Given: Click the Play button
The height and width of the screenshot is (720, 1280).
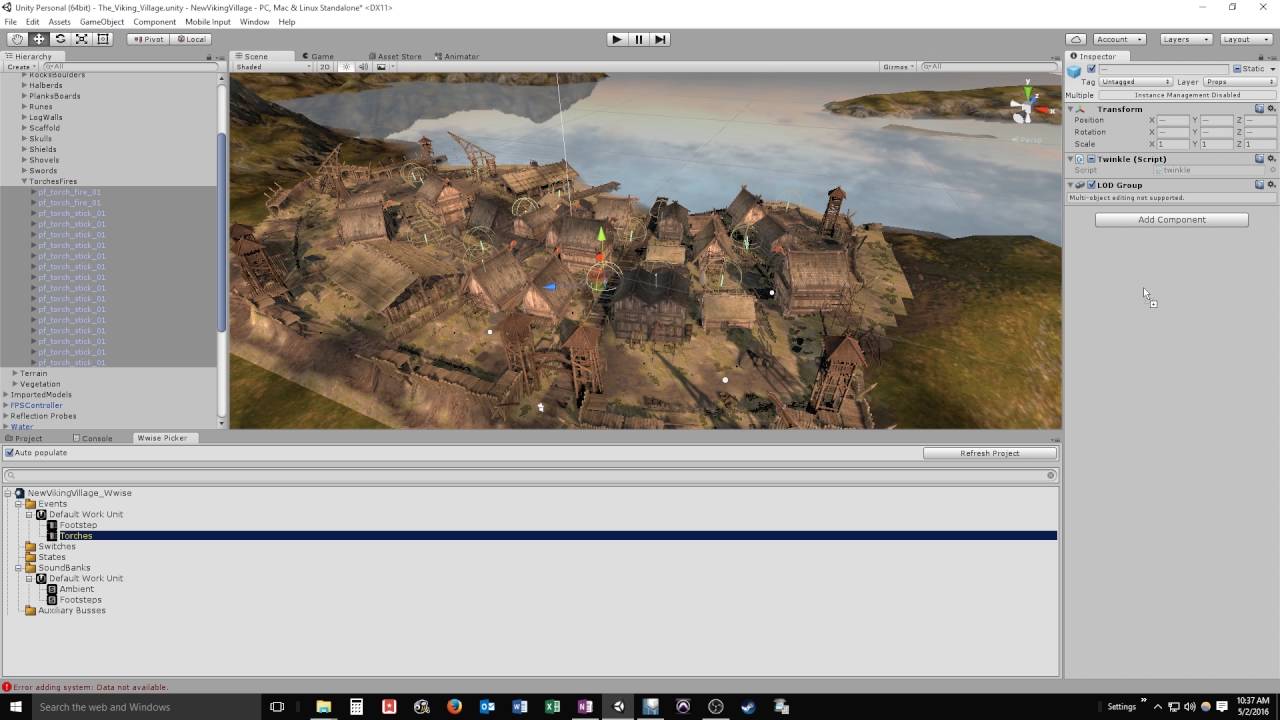Looking at the screenshot, I should [x=617, y=39].
